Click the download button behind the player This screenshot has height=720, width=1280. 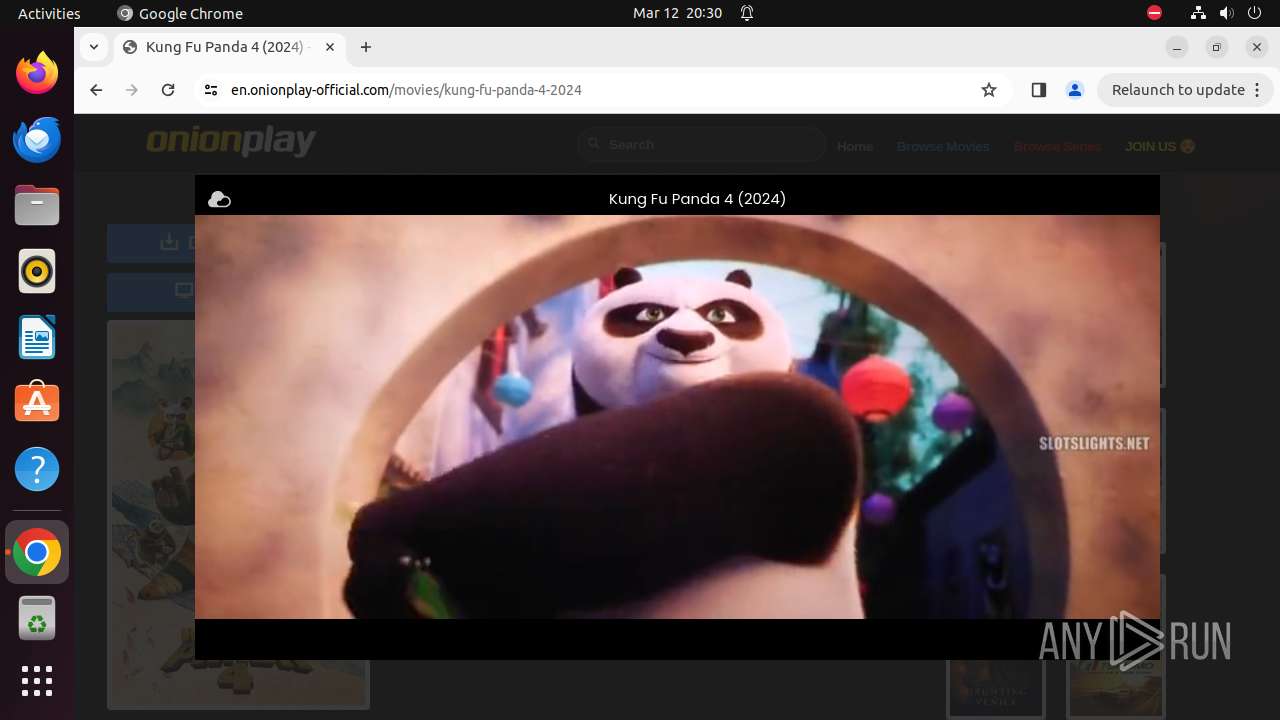coord(151,243)
